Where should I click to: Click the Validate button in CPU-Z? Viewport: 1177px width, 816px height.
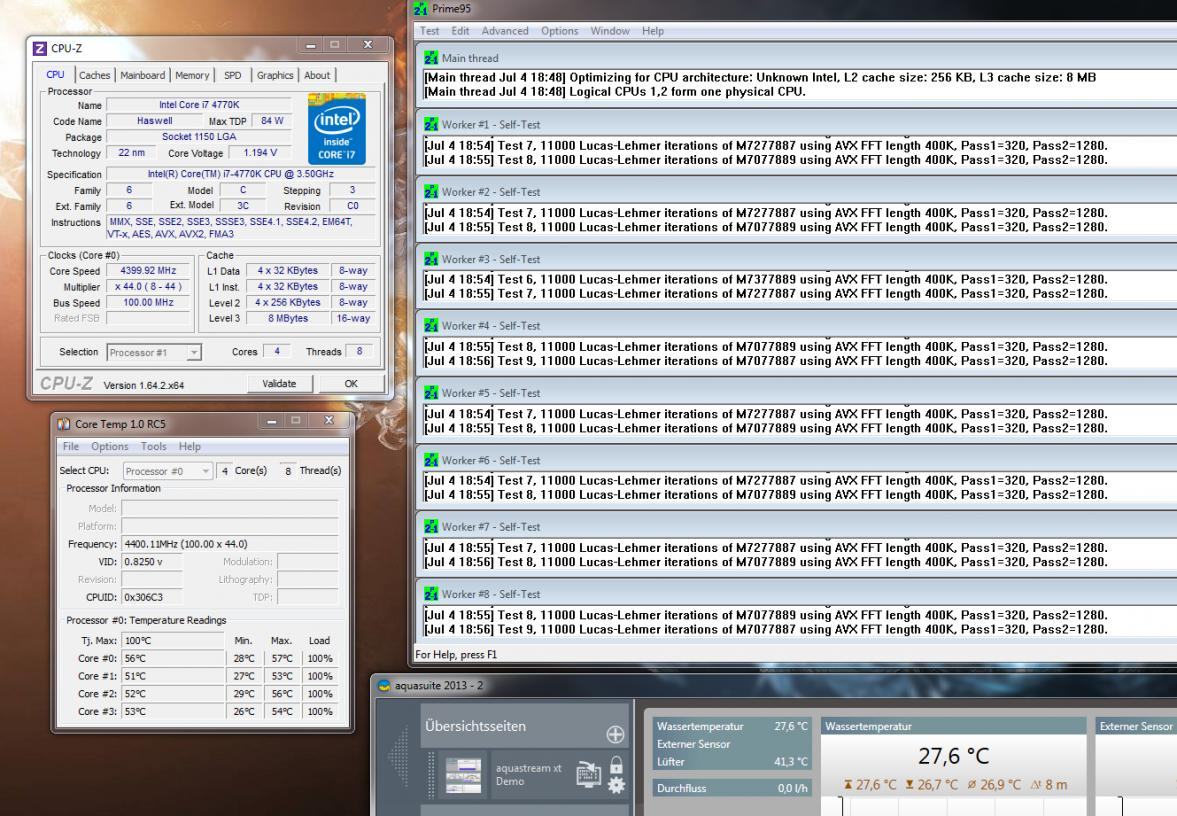click(279, 384)
